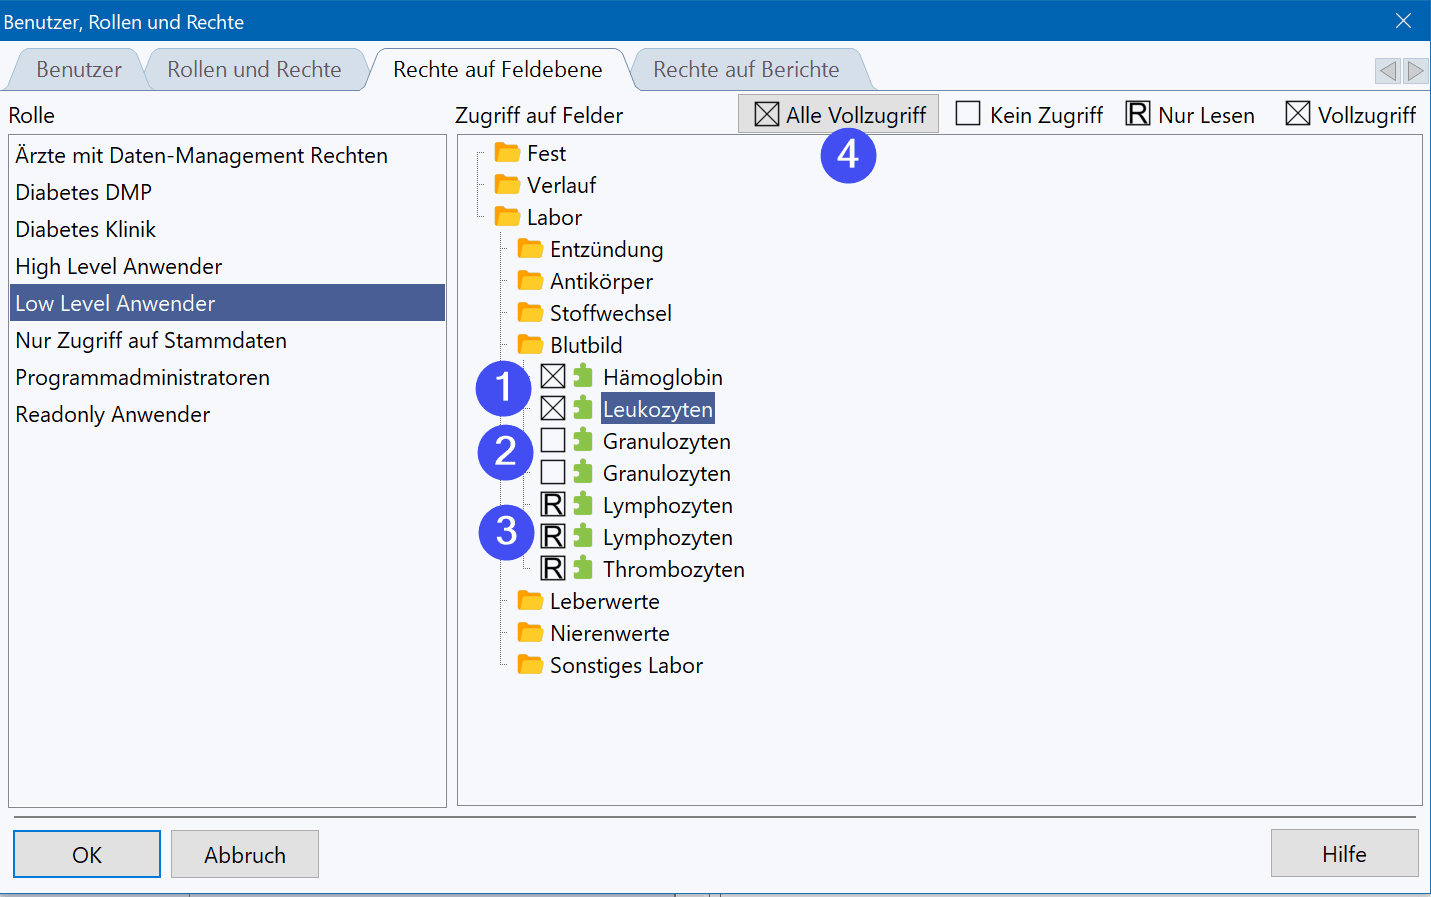The image size is (1431, 897).
Task: Toggle the Leukozyten access checkbox
Action: 553,408
